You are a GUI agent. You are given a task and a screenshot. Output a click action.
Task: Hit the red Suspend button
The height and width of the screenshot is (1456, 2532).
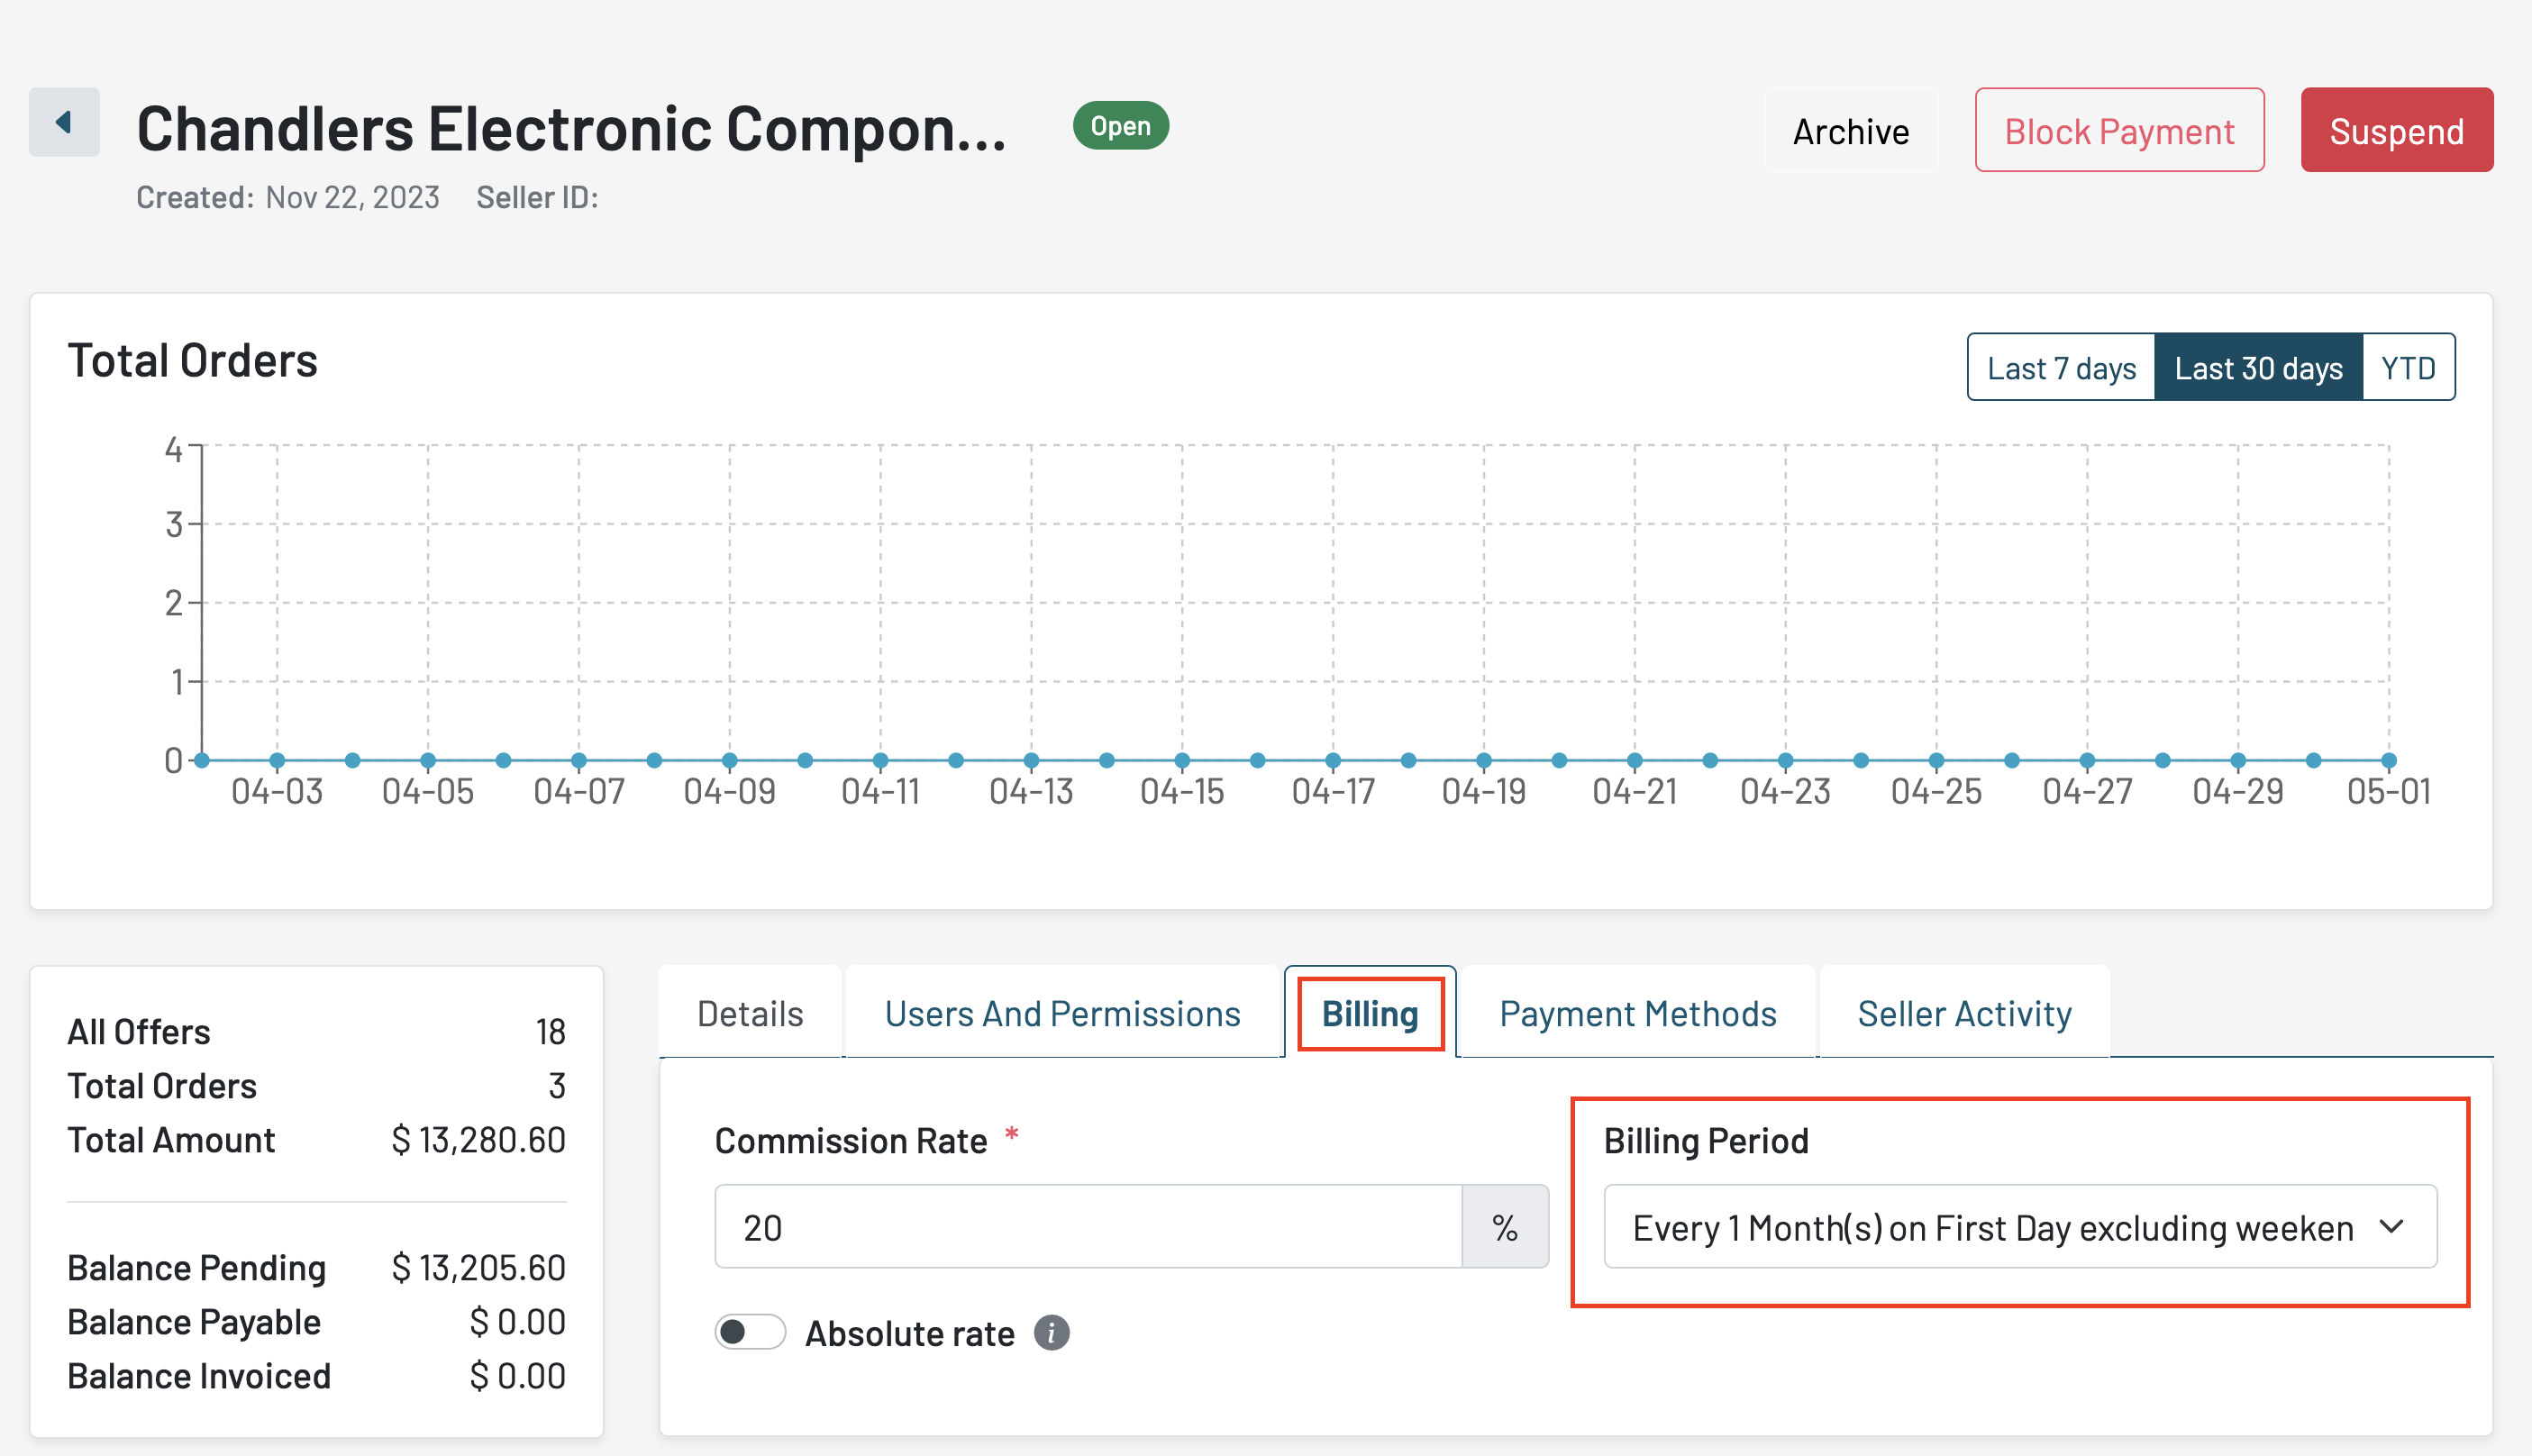coord(2395,131)
